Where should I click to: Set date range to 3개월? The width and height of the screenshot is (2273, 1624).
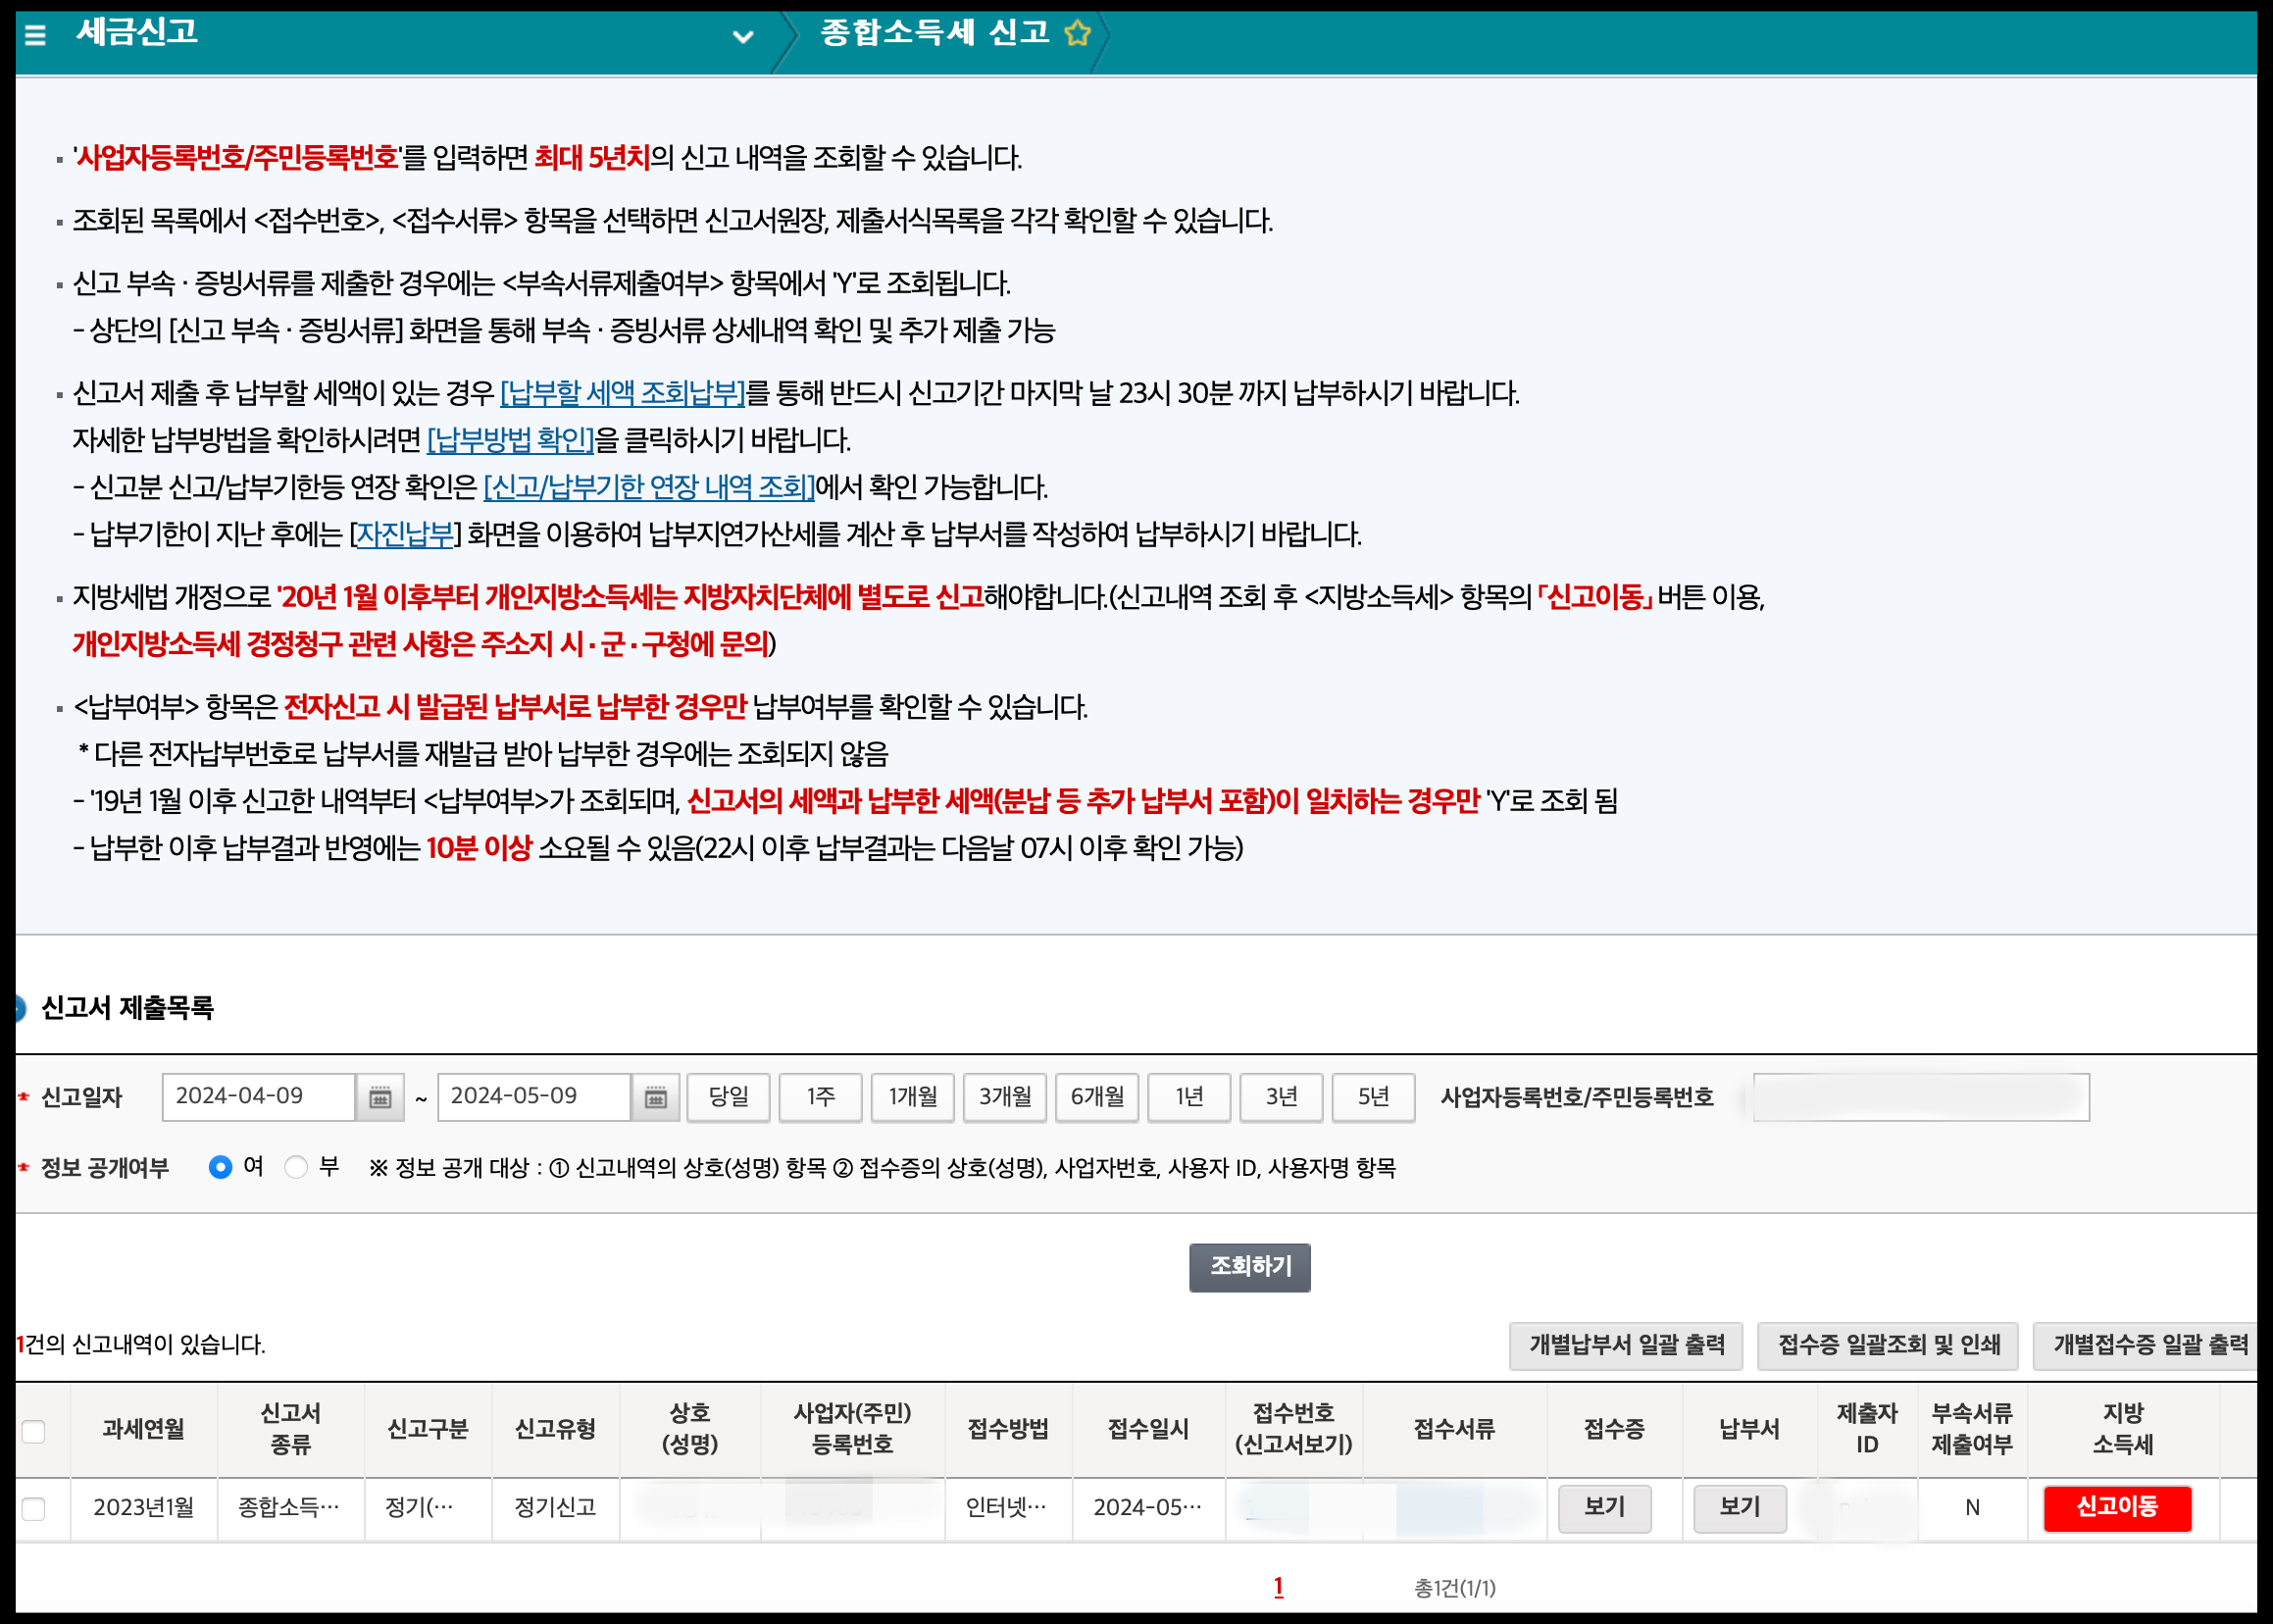coord(1005,1097)
